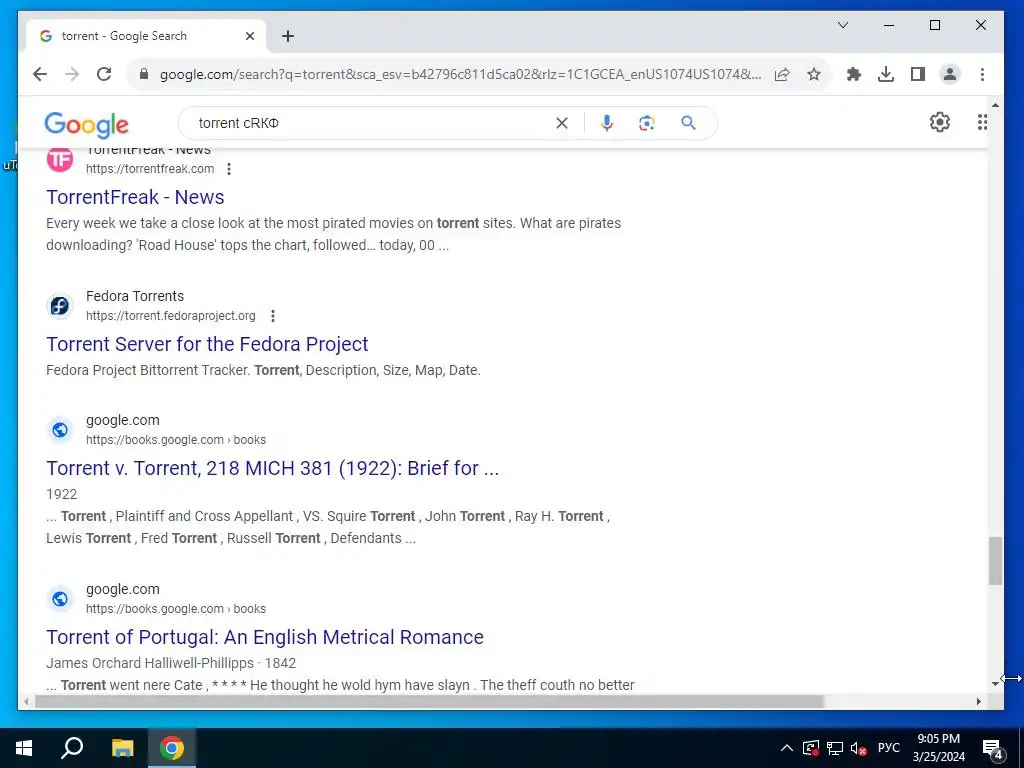The height and width of the screenshot is (768, 1024).
Task: Select the torrent - Google Search tab
Action: tap(146, 36)
